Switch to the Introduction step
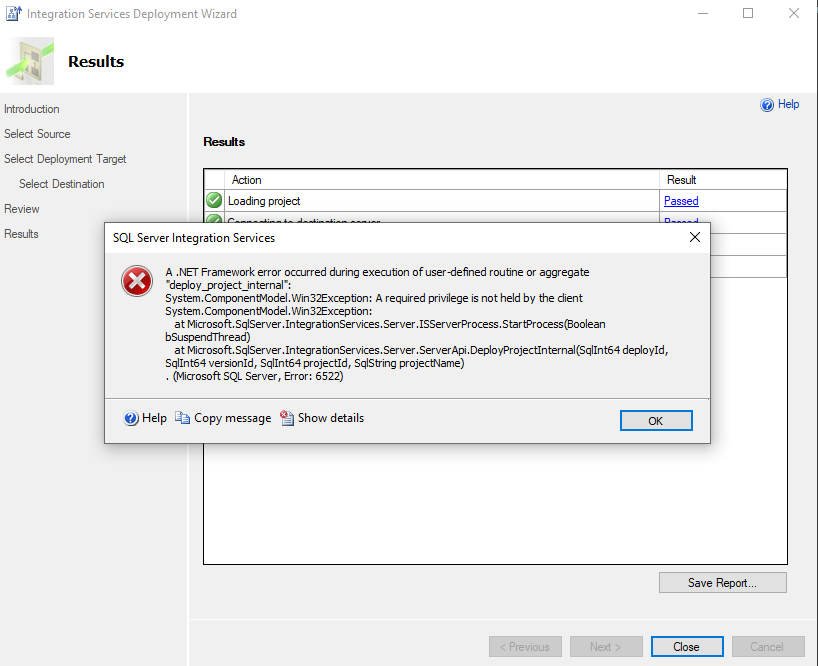The width and height of the screenshot is (818, 666). (x=31, y=109)
